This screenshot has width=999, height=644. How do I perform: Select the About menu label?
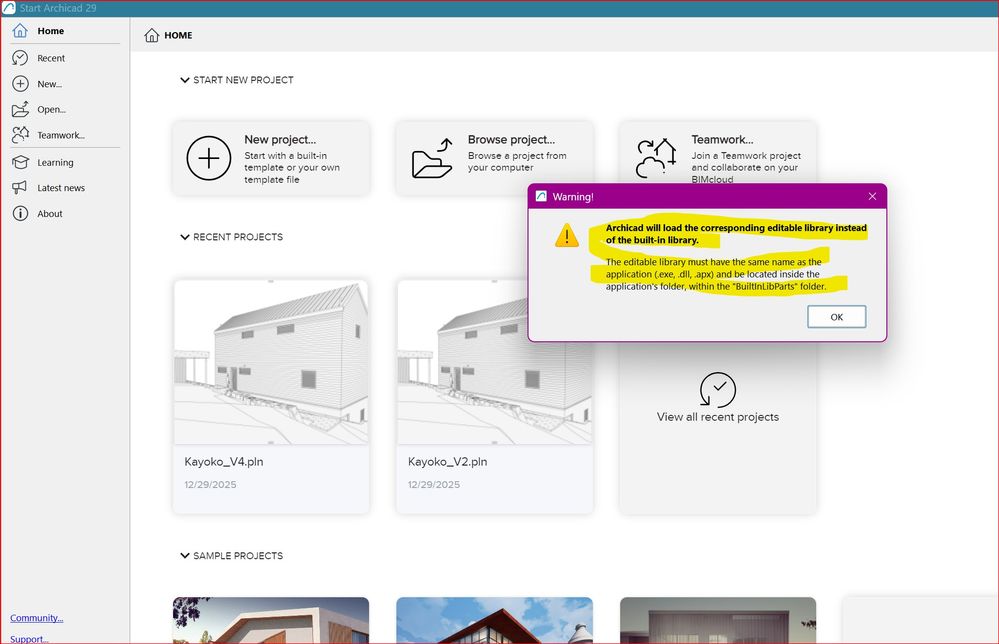pos(50,213)
